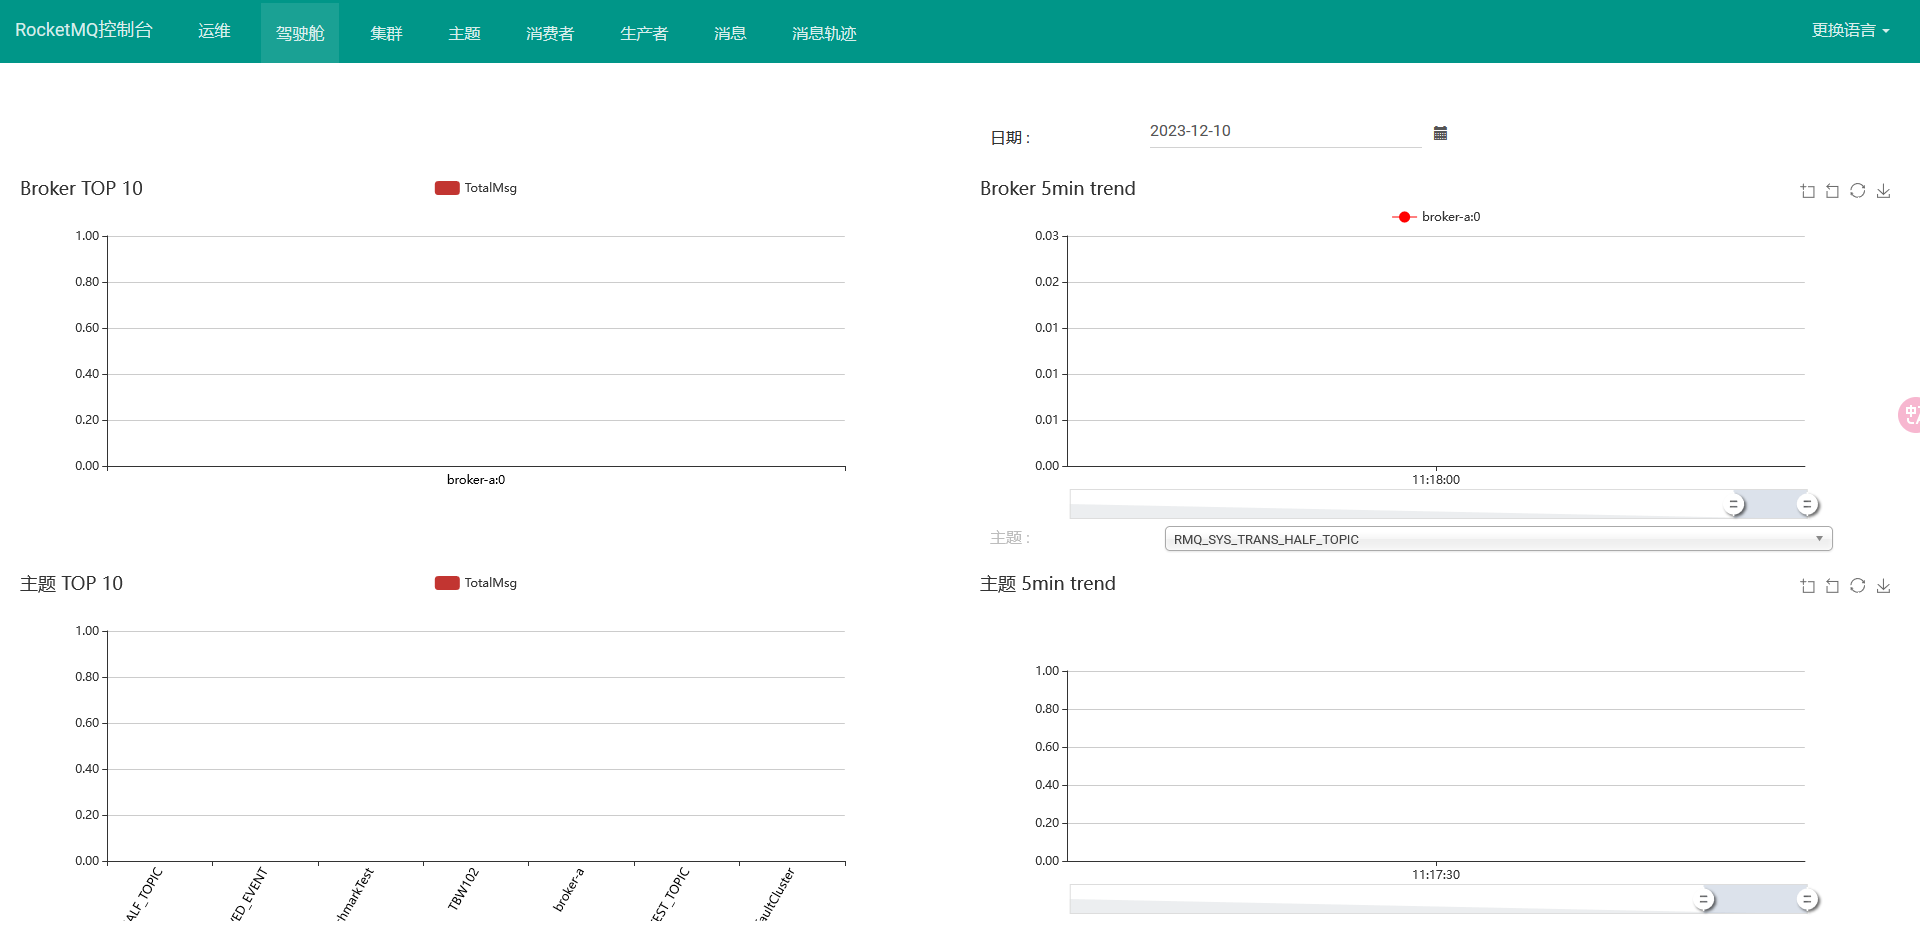Restore the Broker 5min trend chart
Image resolution: width=1920 pixels, height=937 pixels.
[x=1857, y=191]
